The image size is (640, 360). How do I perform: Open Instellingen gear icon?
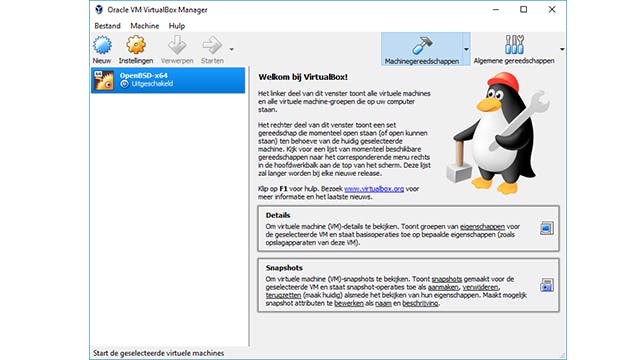[x=136, y=45]
